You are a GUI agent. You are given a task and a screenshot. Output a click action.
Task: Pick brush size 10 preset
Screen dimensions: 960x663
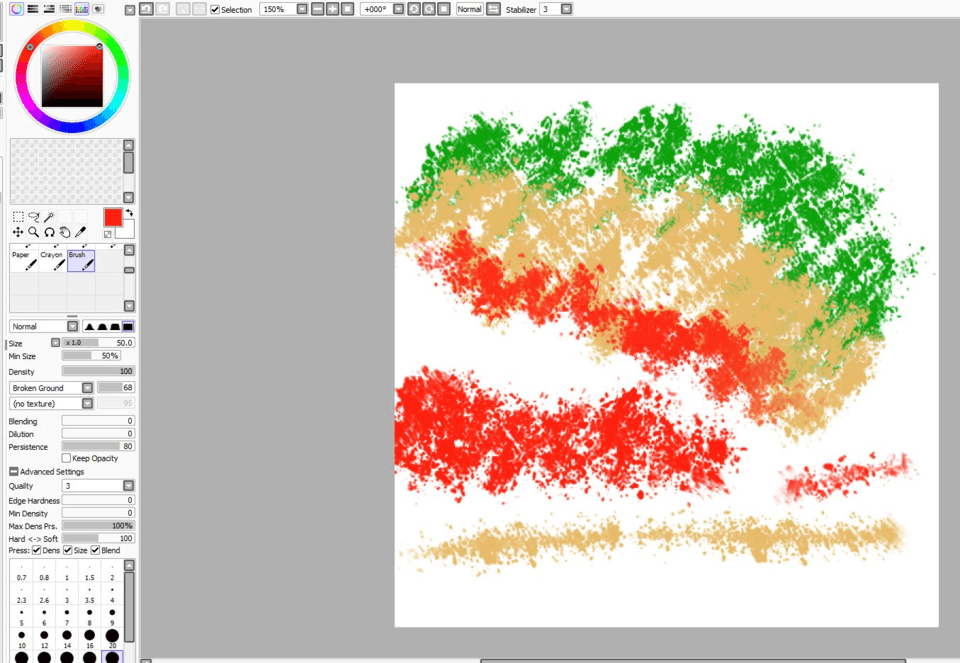[21, 639]
